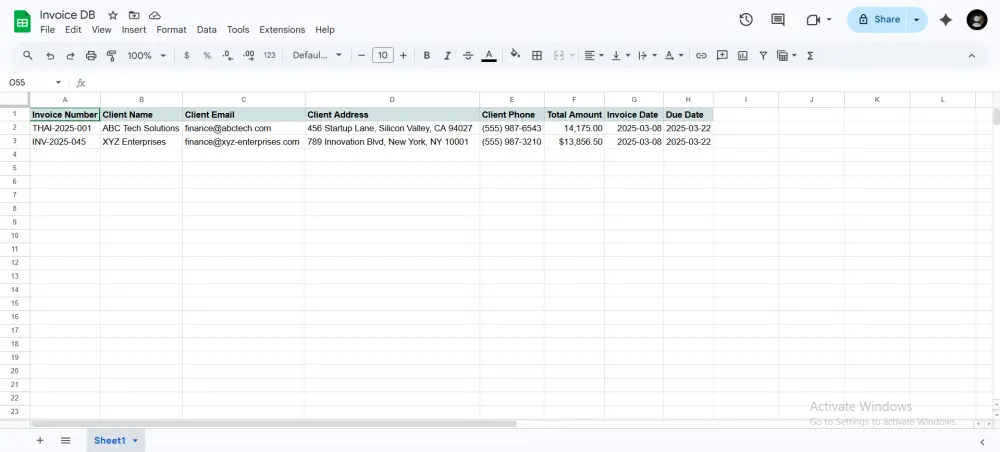Select the Sheet1 tab

click(110, 441)
